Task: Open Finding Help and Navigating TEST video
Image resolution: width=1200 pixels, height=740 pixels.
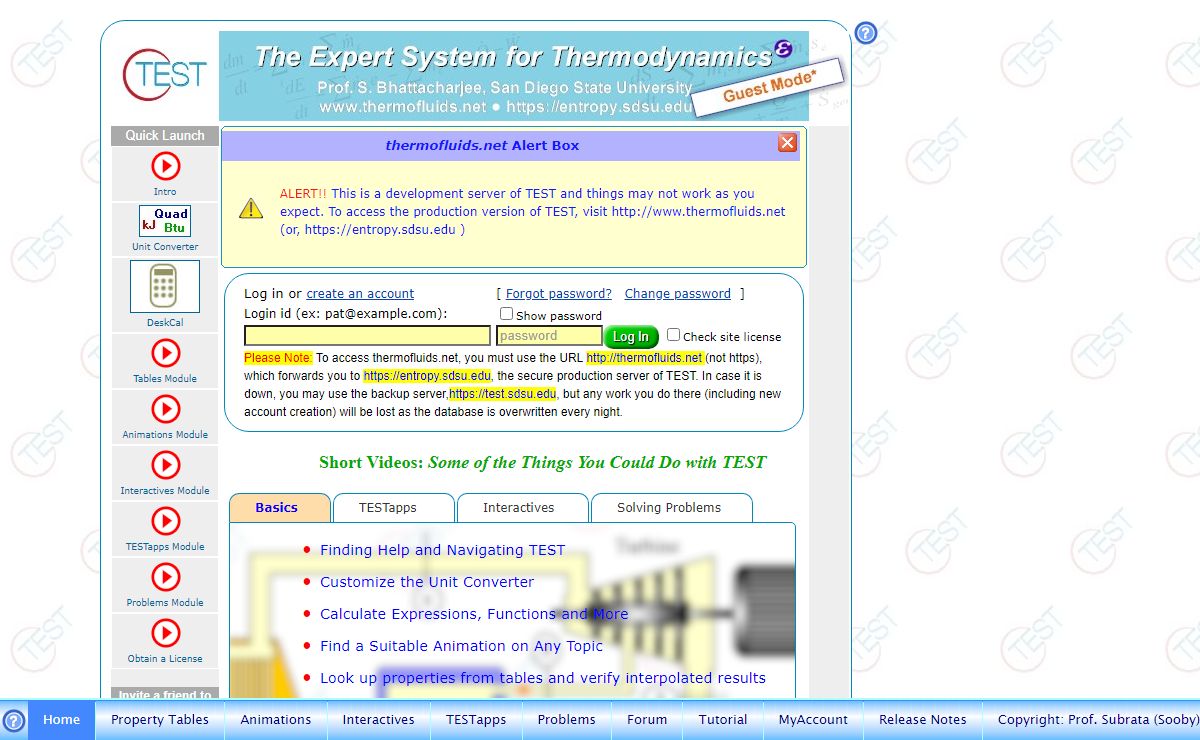Action: 442,550
